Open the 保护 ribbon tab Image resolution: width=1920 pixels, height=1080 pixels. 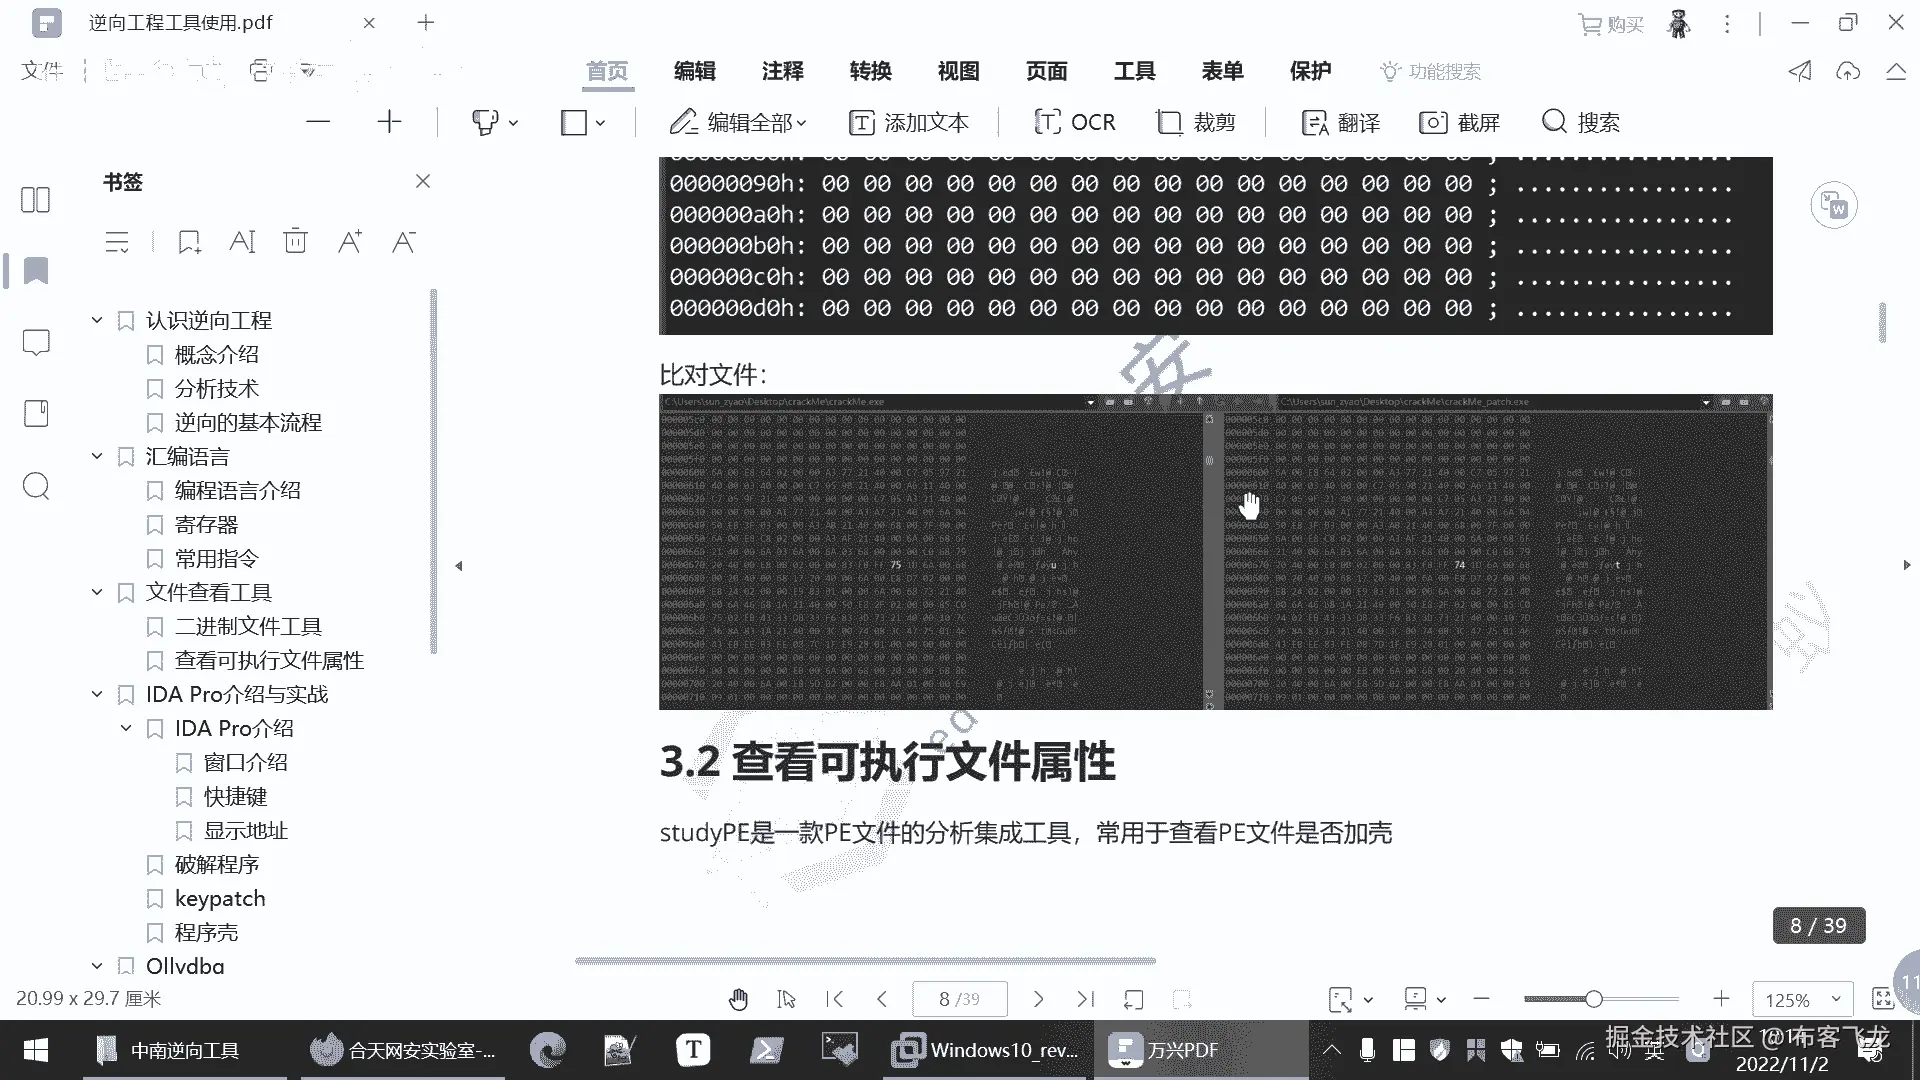[1310, 71]
